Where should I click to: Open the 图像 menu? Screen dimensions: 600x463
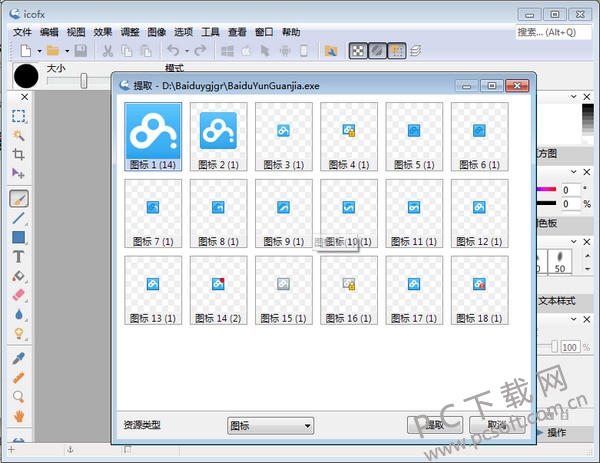(157, 32)
